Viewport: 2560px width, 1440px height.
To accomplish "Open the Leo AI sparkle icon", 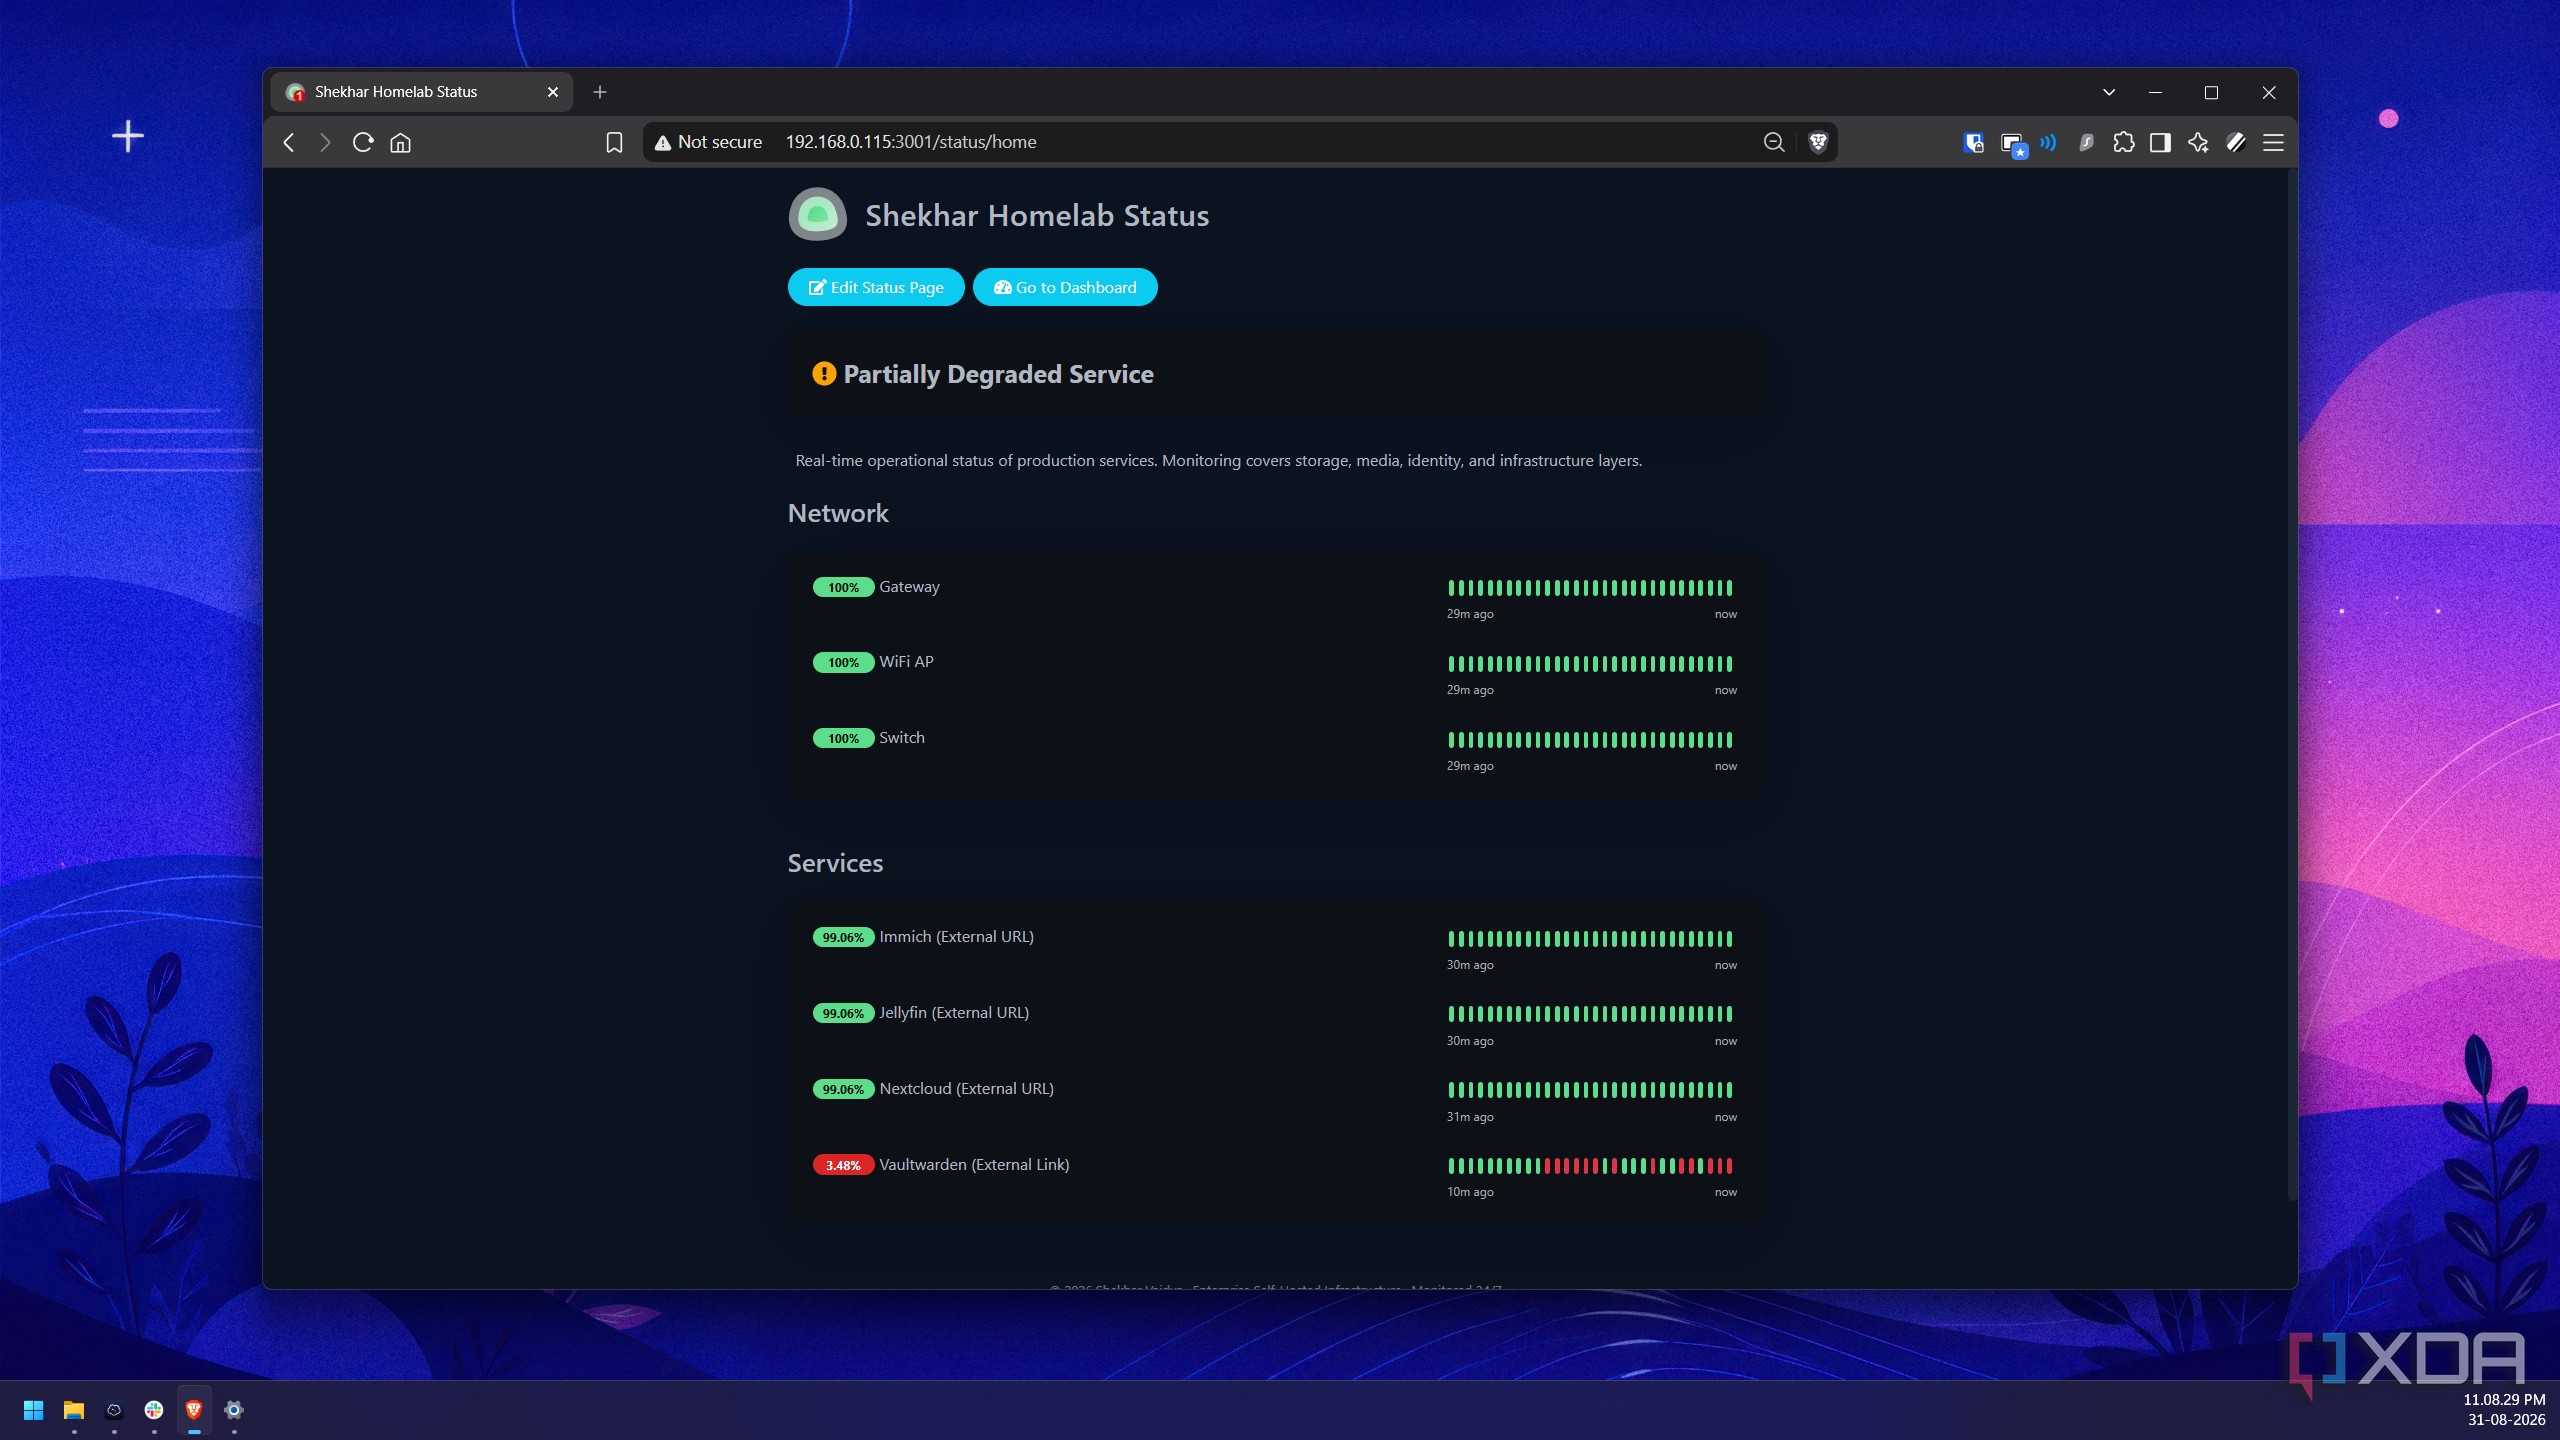I will point(2198,142).
